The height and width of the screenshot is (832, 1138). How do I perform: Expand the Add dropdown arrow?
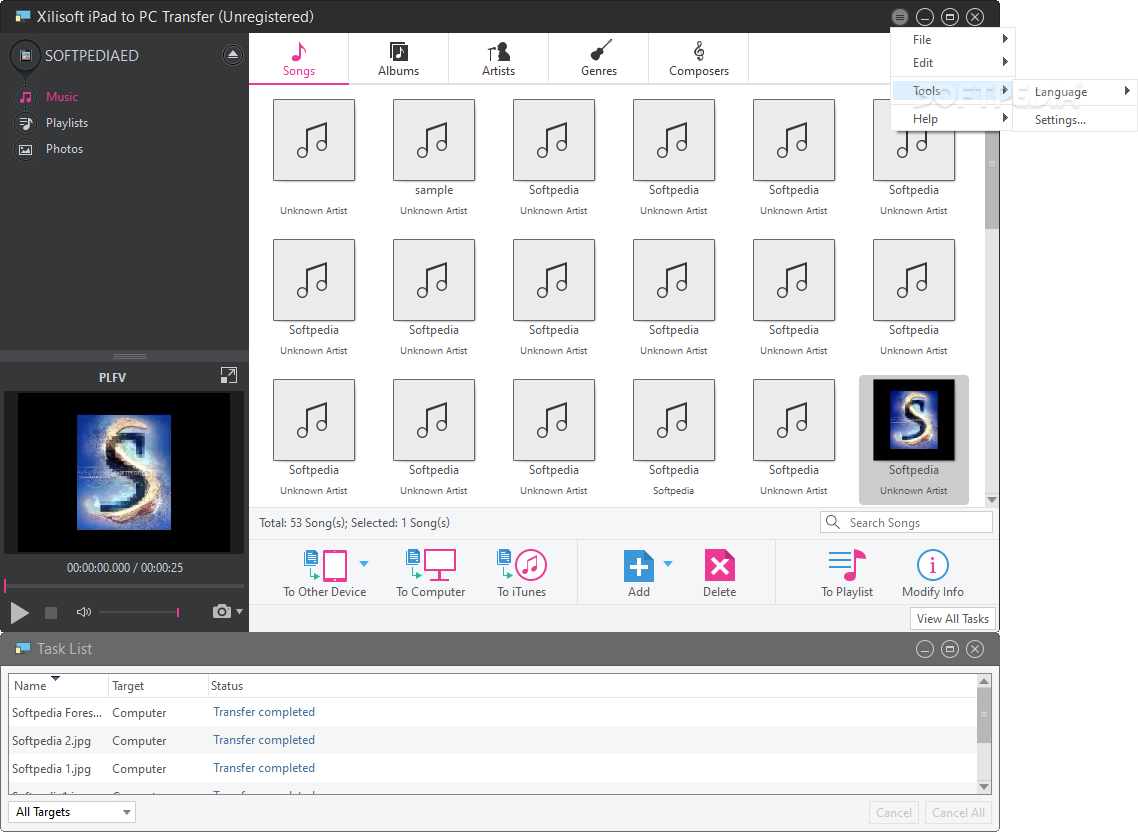tap(668, 563)
